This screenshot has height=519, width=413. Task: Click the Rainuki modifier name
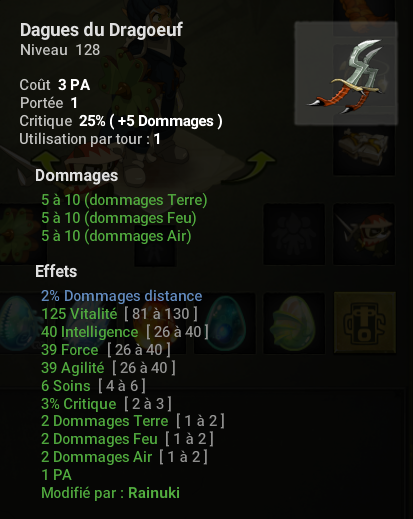[x=154, y=493]
